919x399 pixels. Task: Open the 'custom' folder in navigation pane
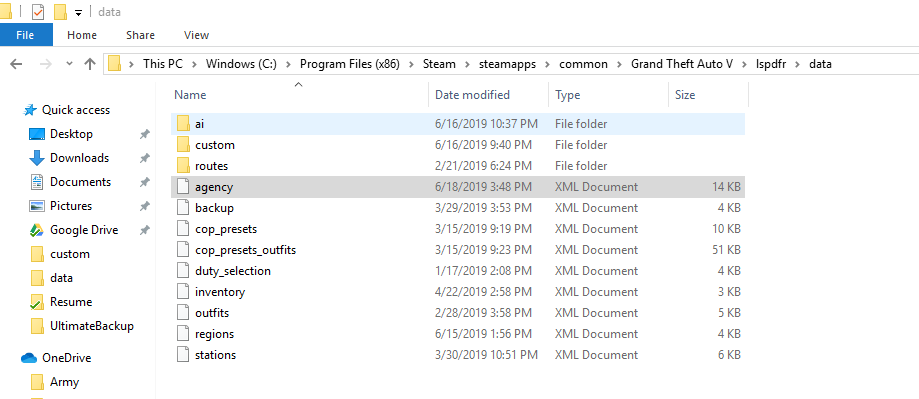[x=70, y=254]
